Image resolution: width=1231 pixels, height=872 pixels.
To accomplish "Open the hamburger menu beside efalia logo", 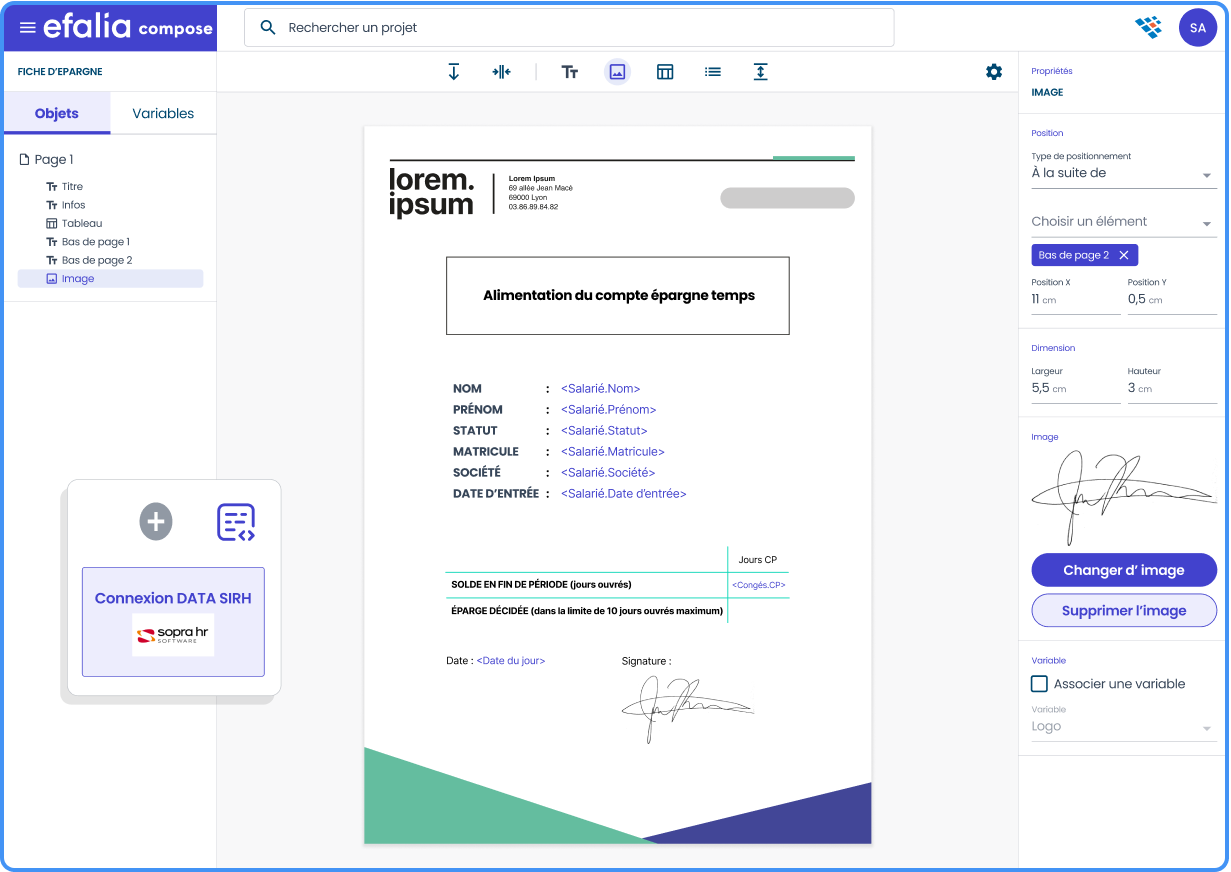I will tap(27, 28).
